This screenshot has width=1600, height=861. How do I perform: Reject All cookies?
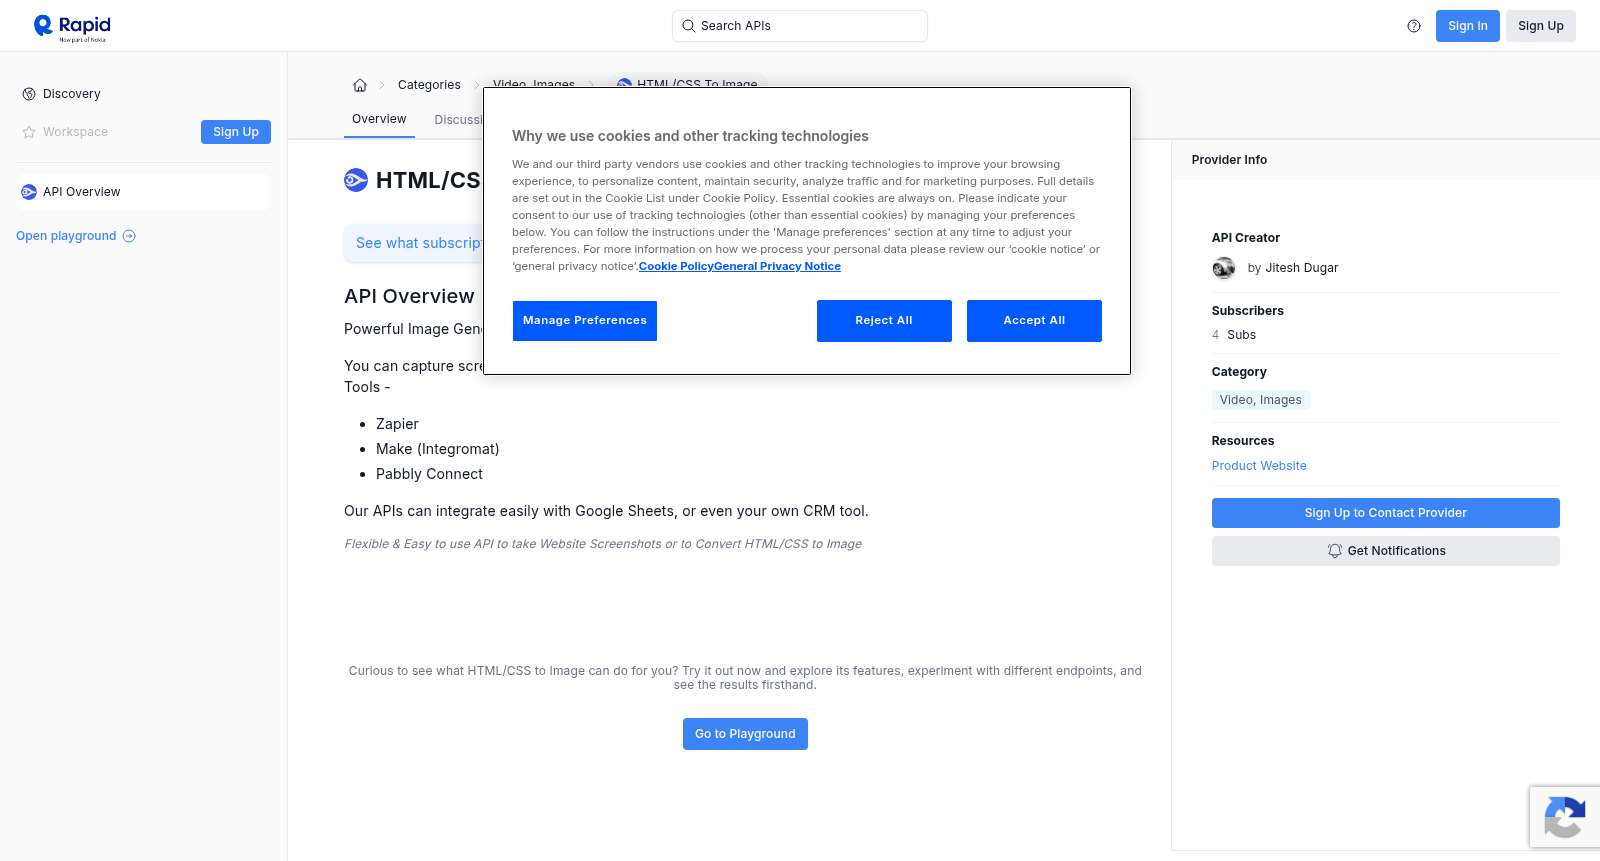884,321
